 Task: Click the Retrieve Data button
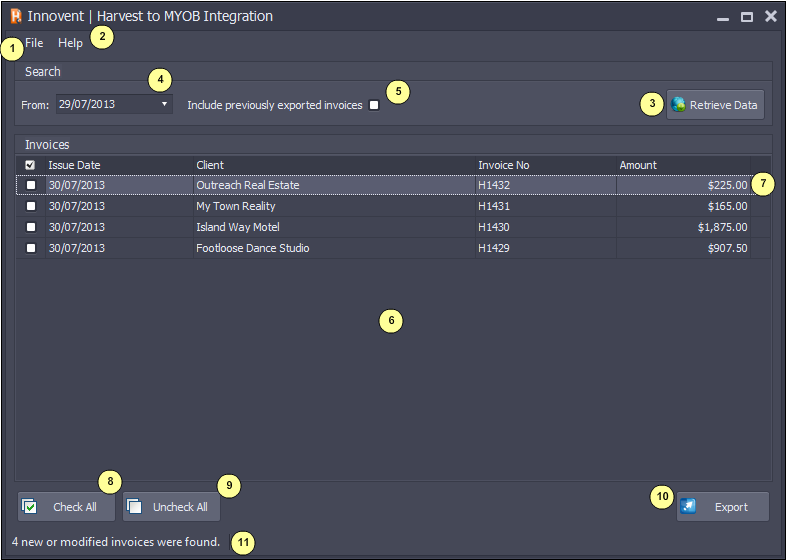715,105
